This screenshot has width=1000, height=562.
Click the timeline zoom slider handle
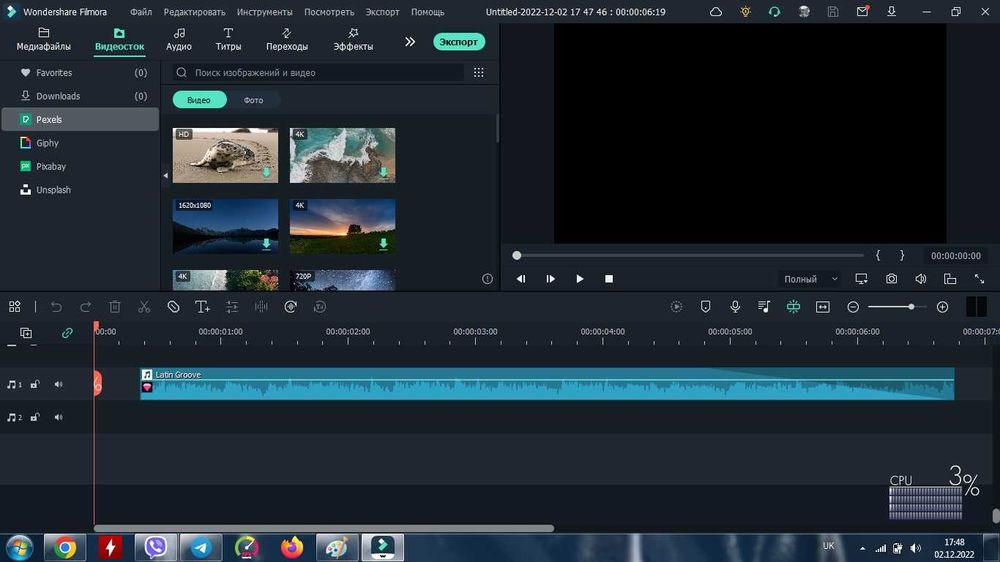pyautogui.click(x=911, y=307)
